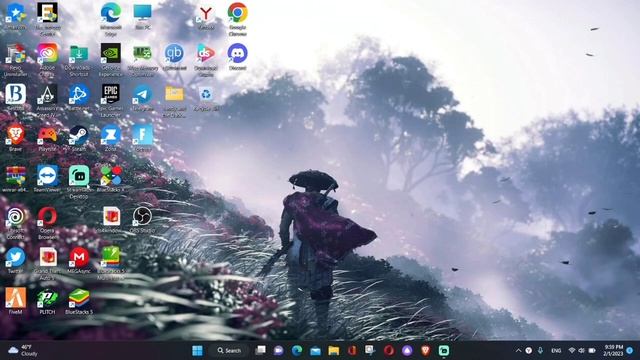The image size is (640, 360).
Task: Open Epic Games Launcher desktop shortcut
Action: tap(111, 94)
